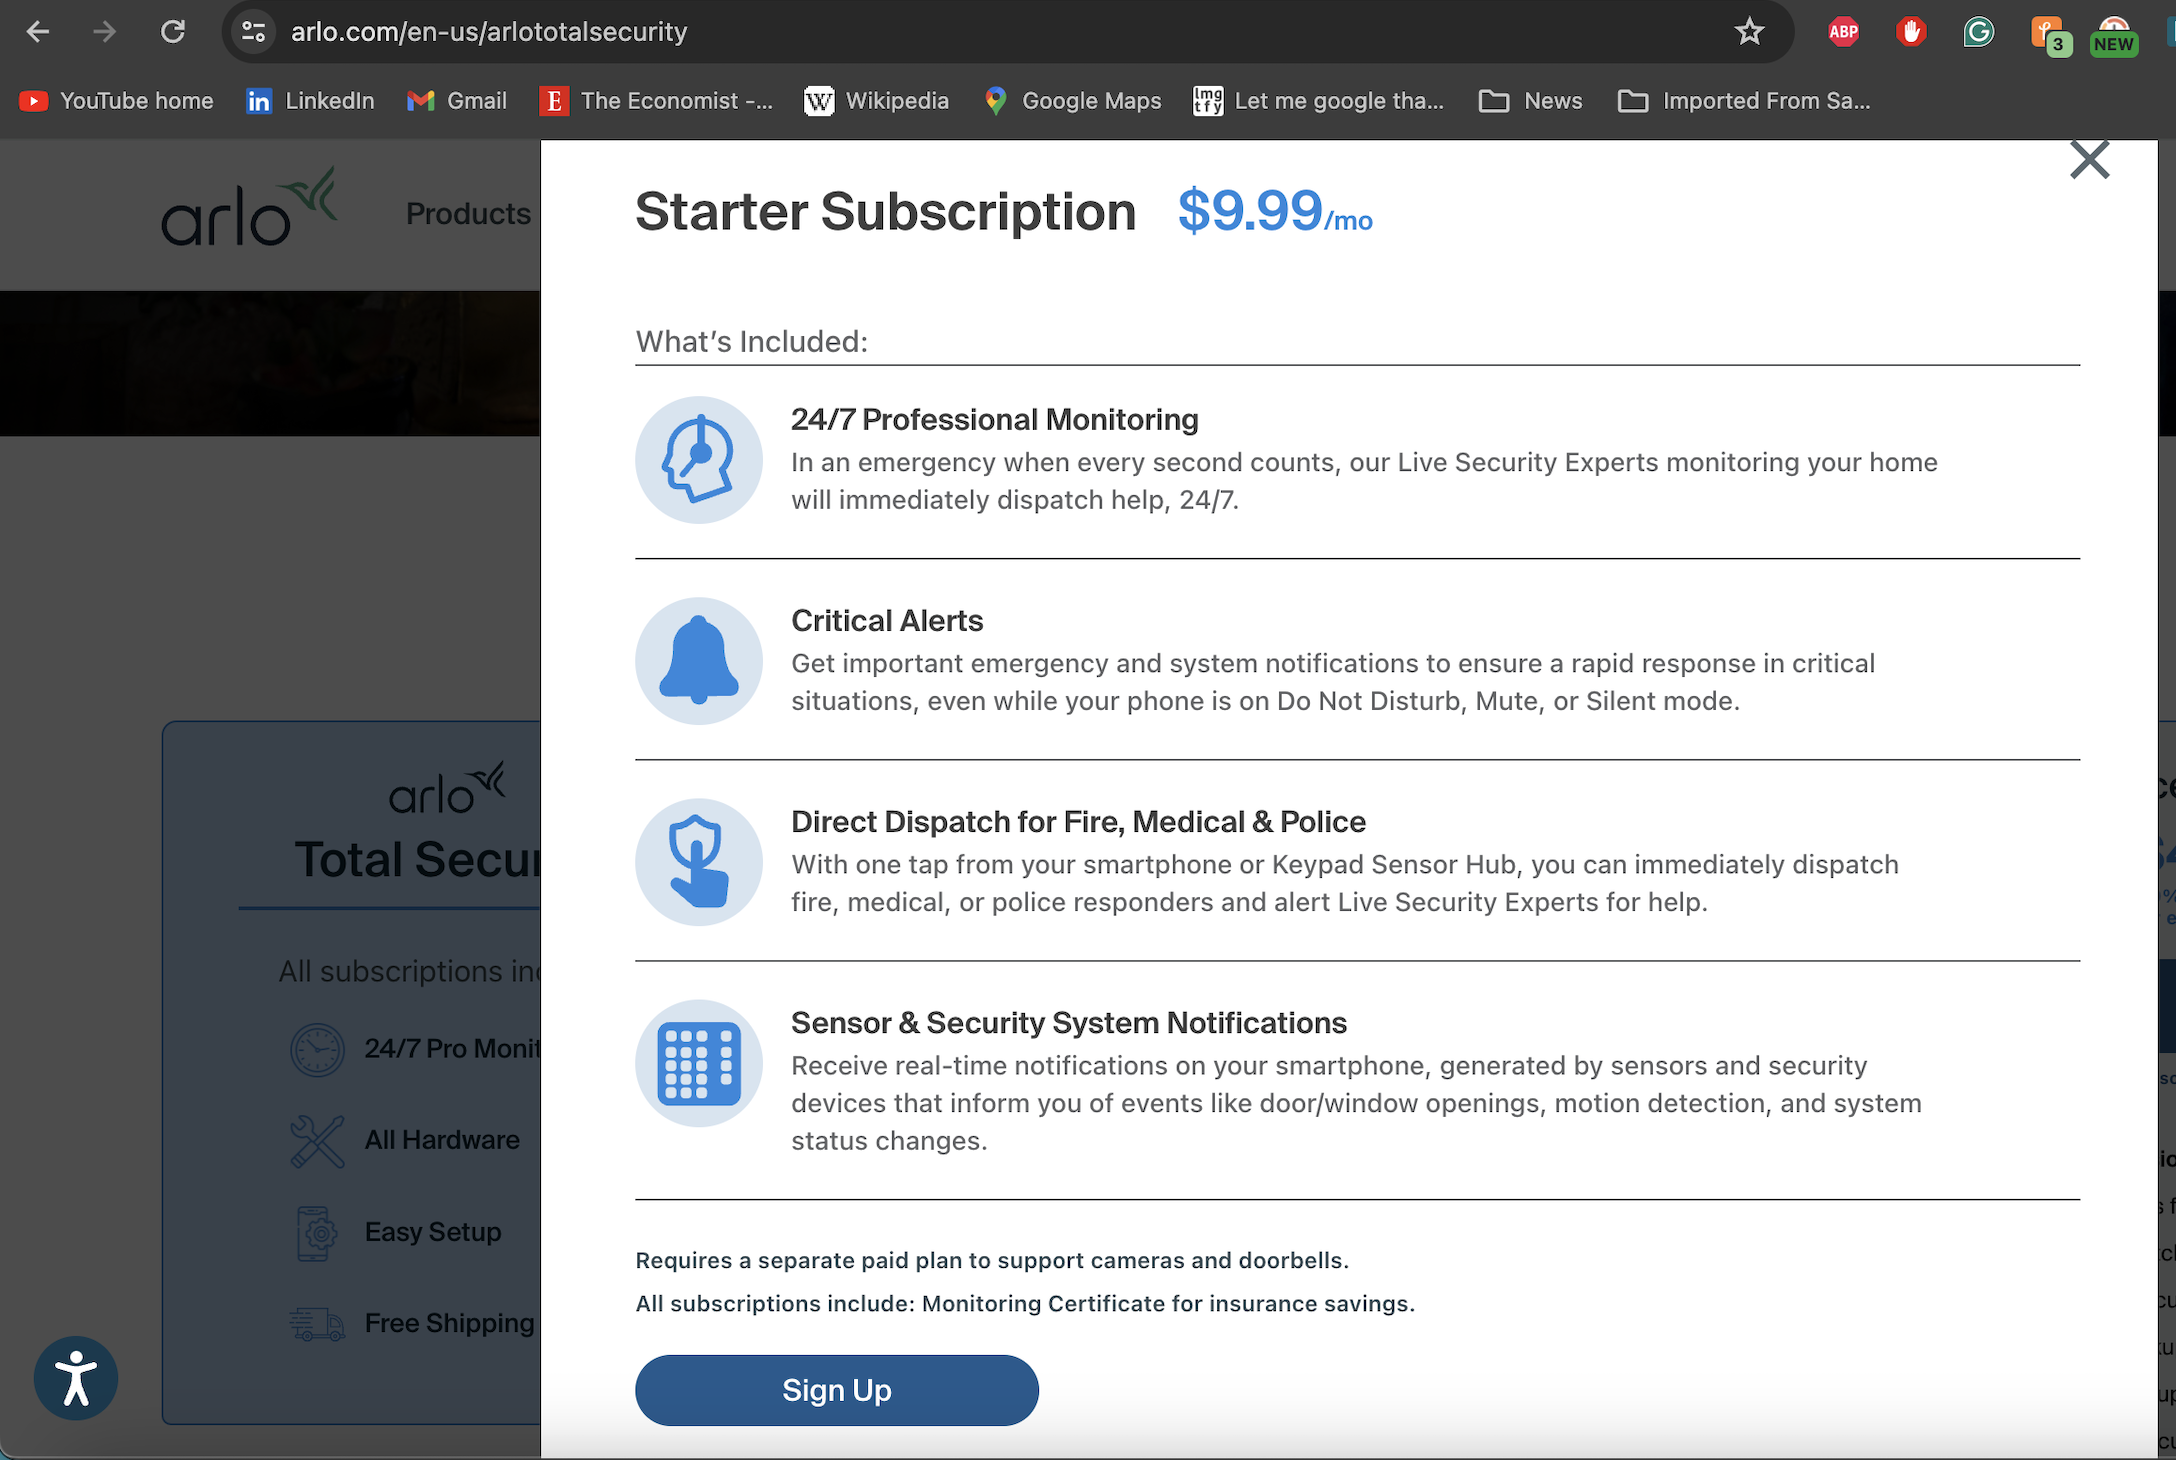The width and height of the screenshot is (2176, 1460).
Task: Click the Direct Dispatch shield icon
Action: click(x=699, y=861)
